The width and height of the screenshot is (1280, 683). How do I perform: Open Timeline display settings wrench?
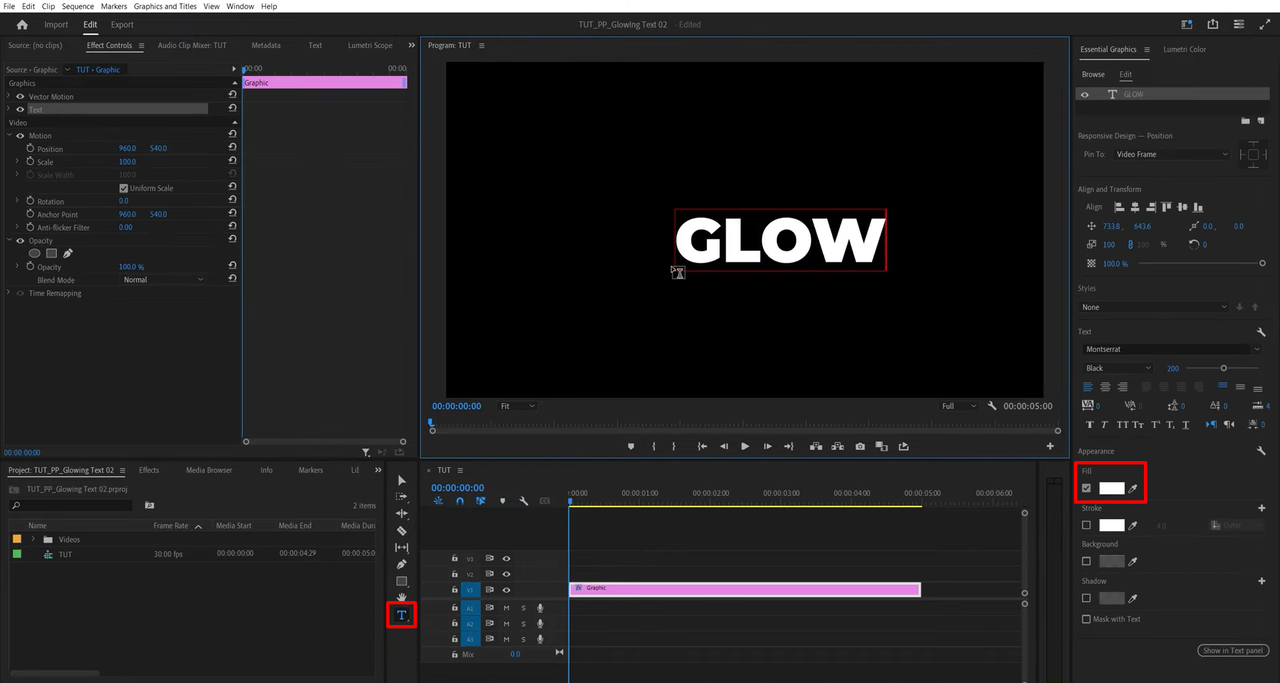tap(523, 501)
